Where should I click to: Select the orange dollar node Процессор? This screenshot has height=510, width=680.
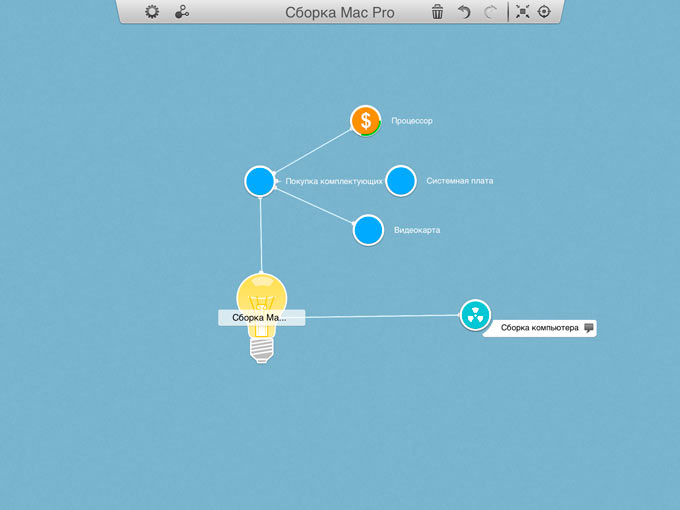tap(366, 121)
